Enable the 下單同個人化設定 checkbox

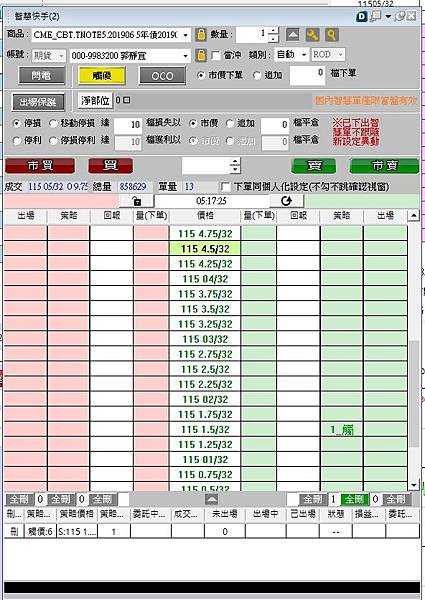(226, 187)
